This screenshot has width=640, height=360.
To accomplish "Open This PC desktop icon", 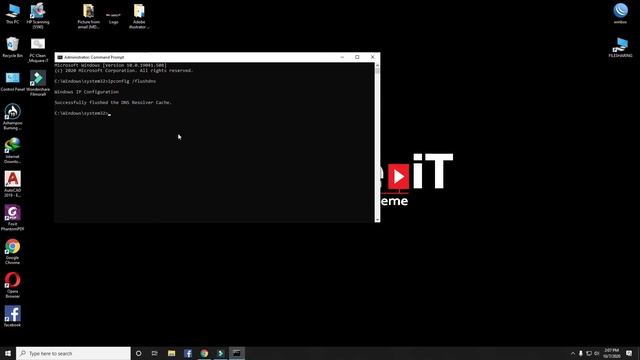I will tap(13, 13).
